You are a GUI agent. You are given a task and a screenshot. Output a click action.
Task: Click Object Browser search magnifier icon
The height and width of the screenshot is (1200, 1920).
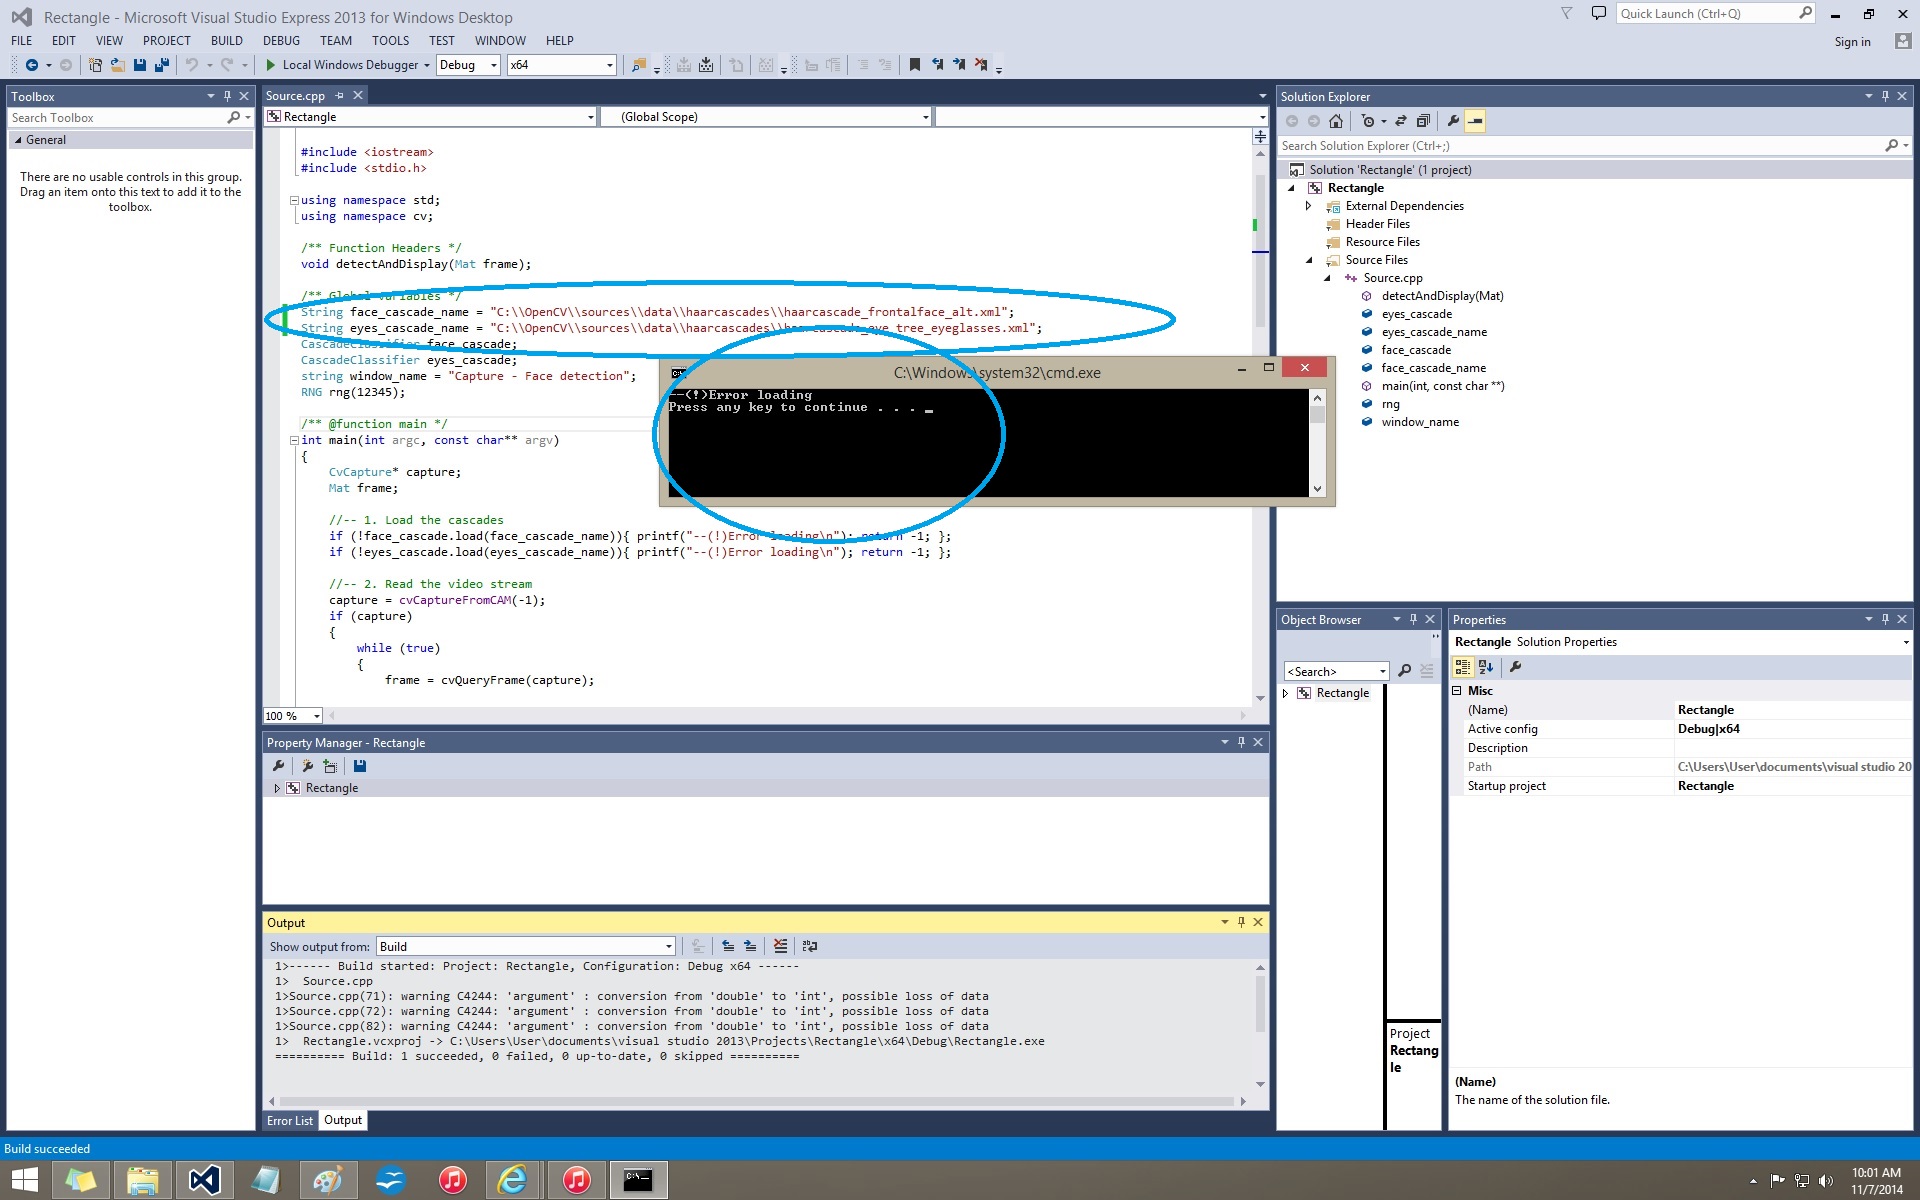point(1404,671)
